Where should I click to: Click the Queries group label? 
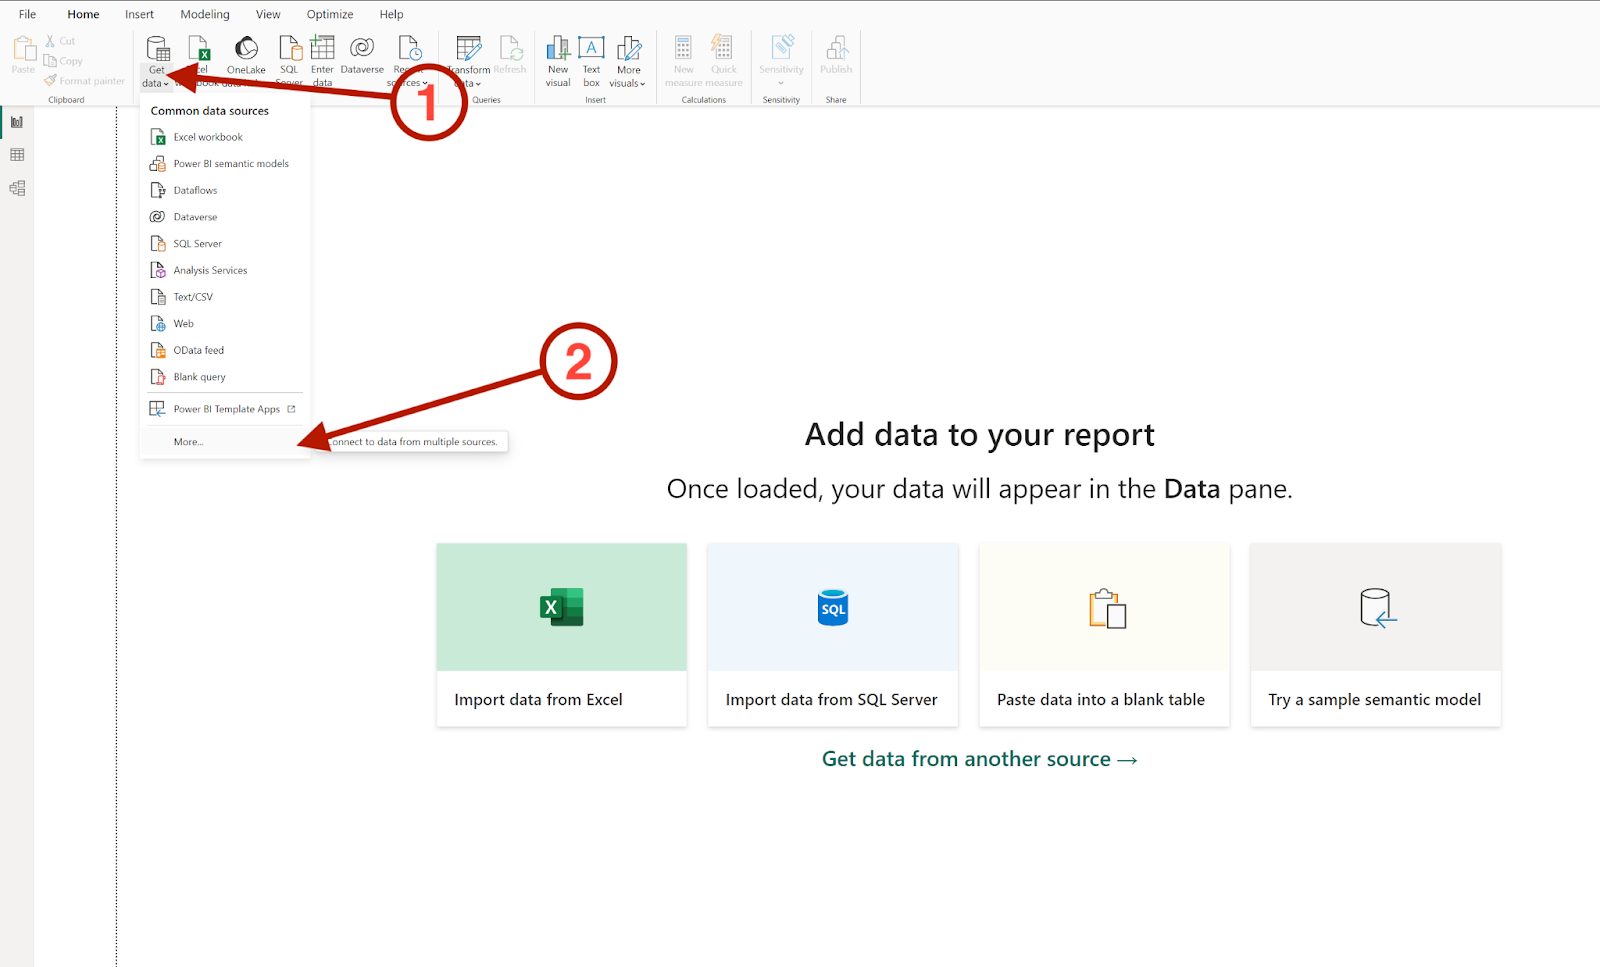487,100
